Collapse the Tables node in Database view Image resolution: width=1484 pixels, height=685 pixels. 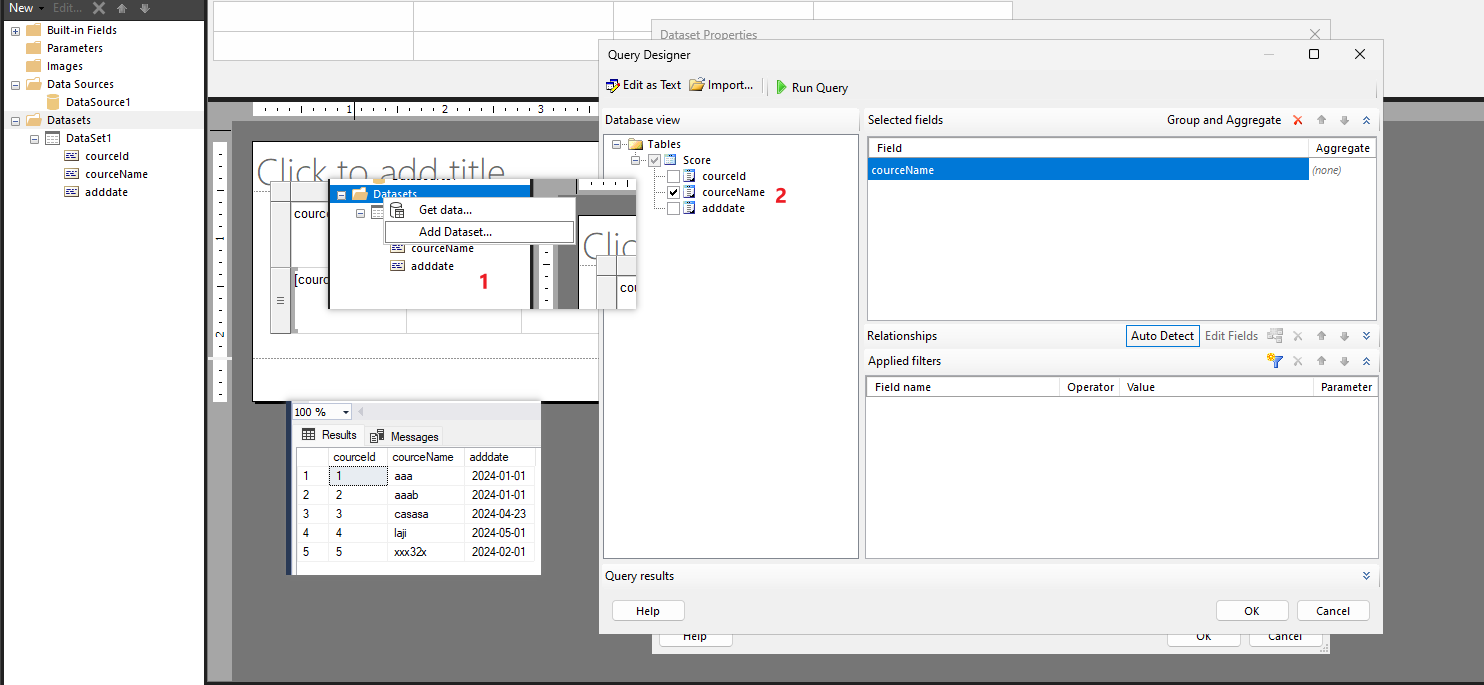(617, 144)
